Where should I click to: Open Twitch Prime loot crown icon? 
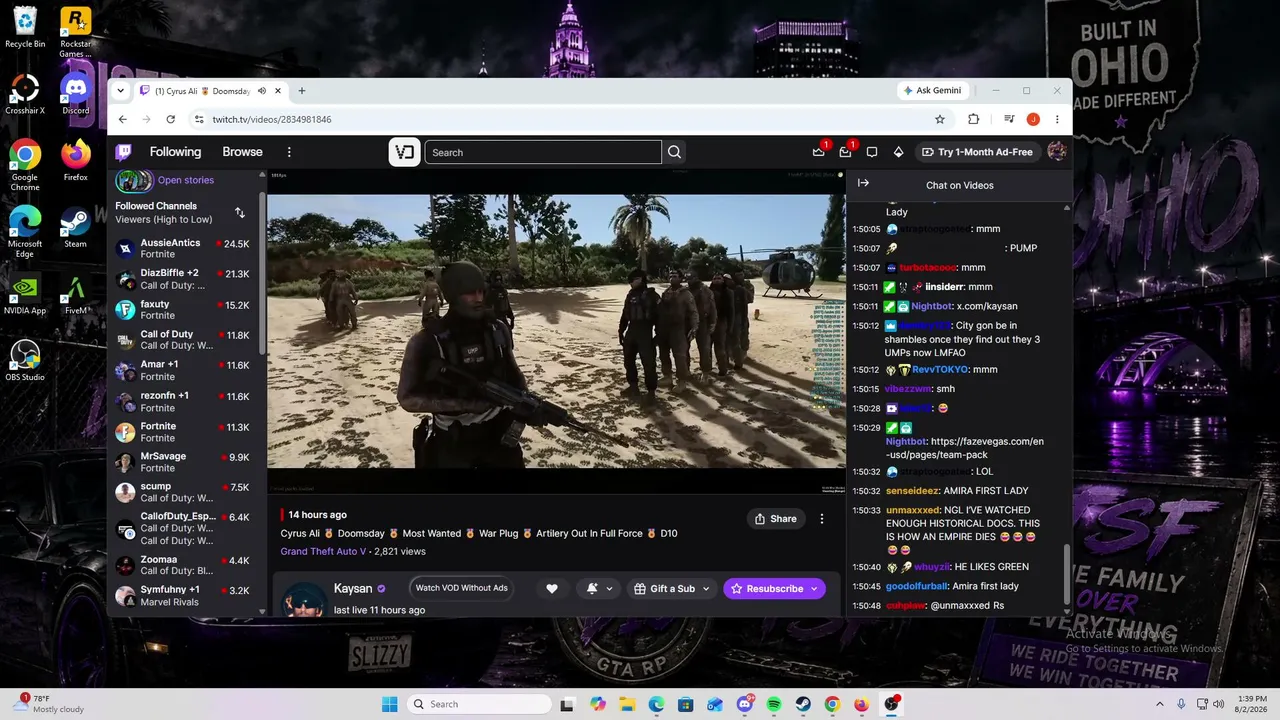point(819,152)
